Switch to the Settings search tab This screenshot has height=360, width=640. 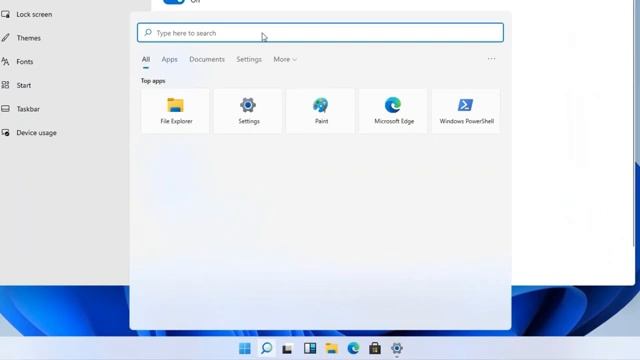click(x=249, y=59)
